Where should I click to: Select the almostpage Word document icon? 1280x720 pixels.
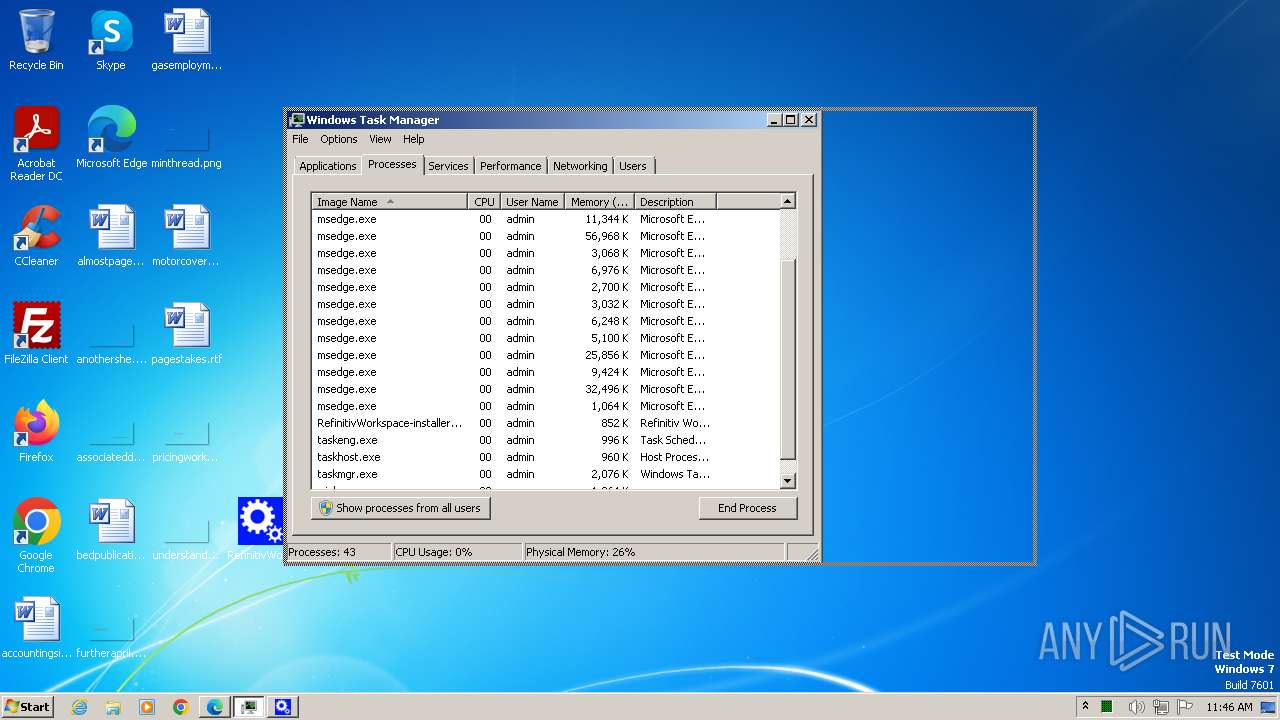click(x=111, y=235)
